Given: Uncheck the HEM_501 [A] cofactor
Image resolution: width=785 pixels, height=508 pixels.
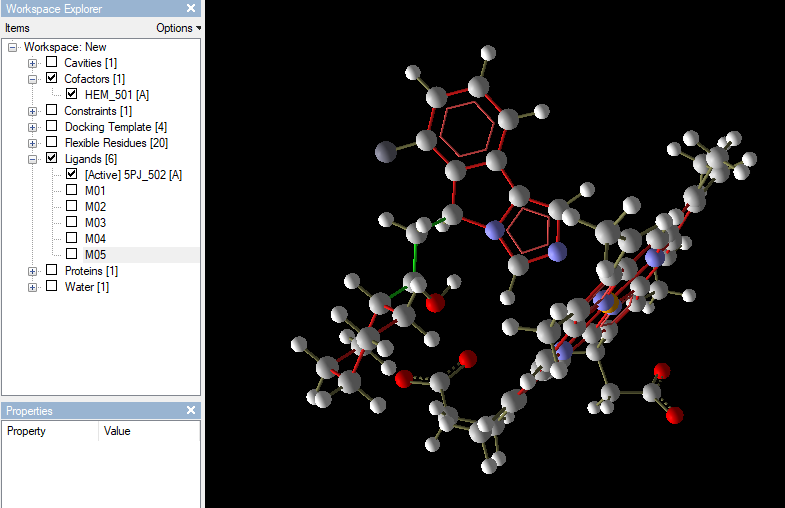Looking at the screenshot, I should [x=72, y=94].
